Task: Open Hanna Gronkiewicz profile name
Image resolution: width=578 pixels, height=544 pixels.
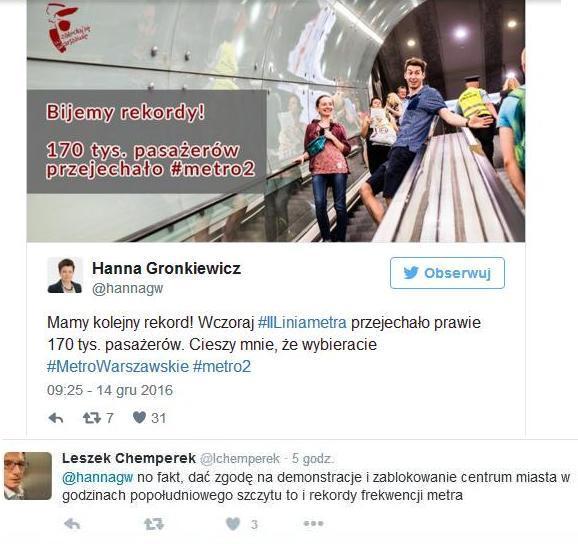Action: tap(167, 268)
